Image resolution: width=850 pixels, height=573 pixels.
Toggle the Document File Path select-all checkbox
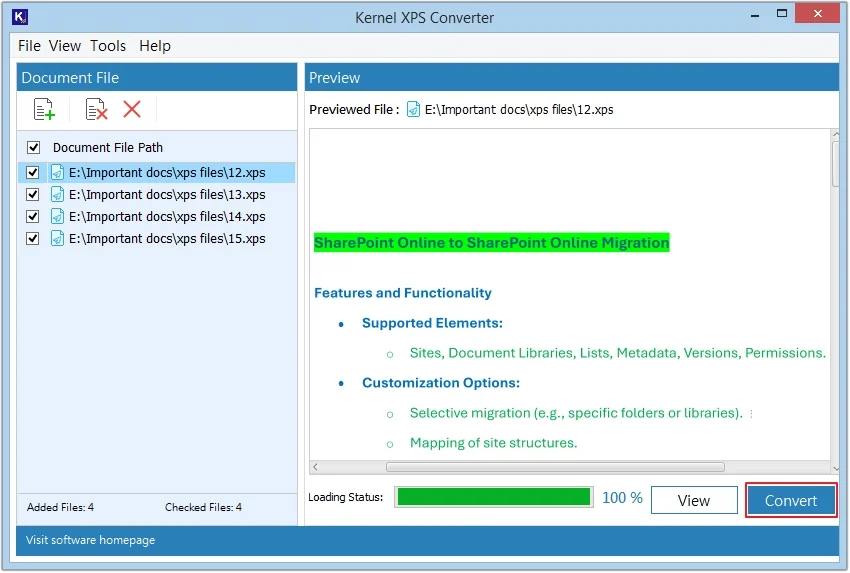coord(34,147)
